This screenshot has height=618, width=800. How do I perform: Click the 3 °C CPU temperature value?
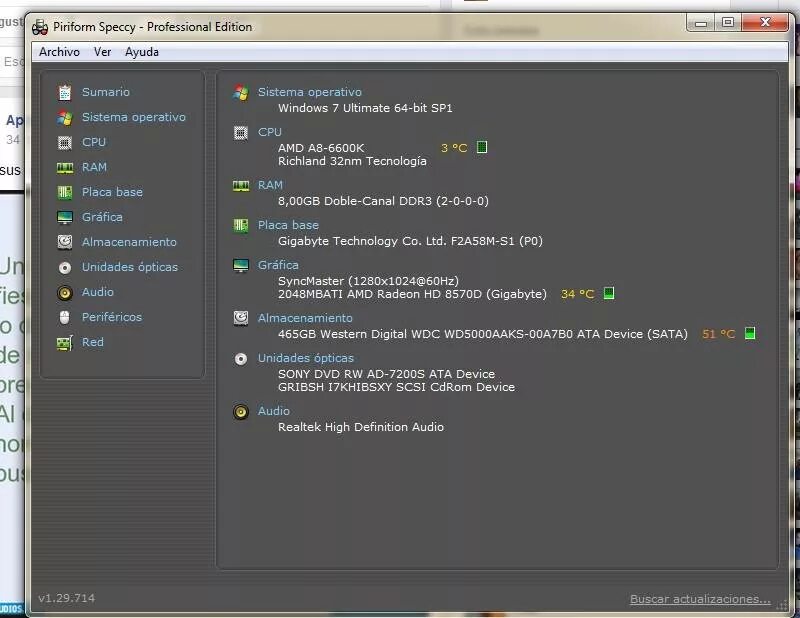tap(454, 148)
